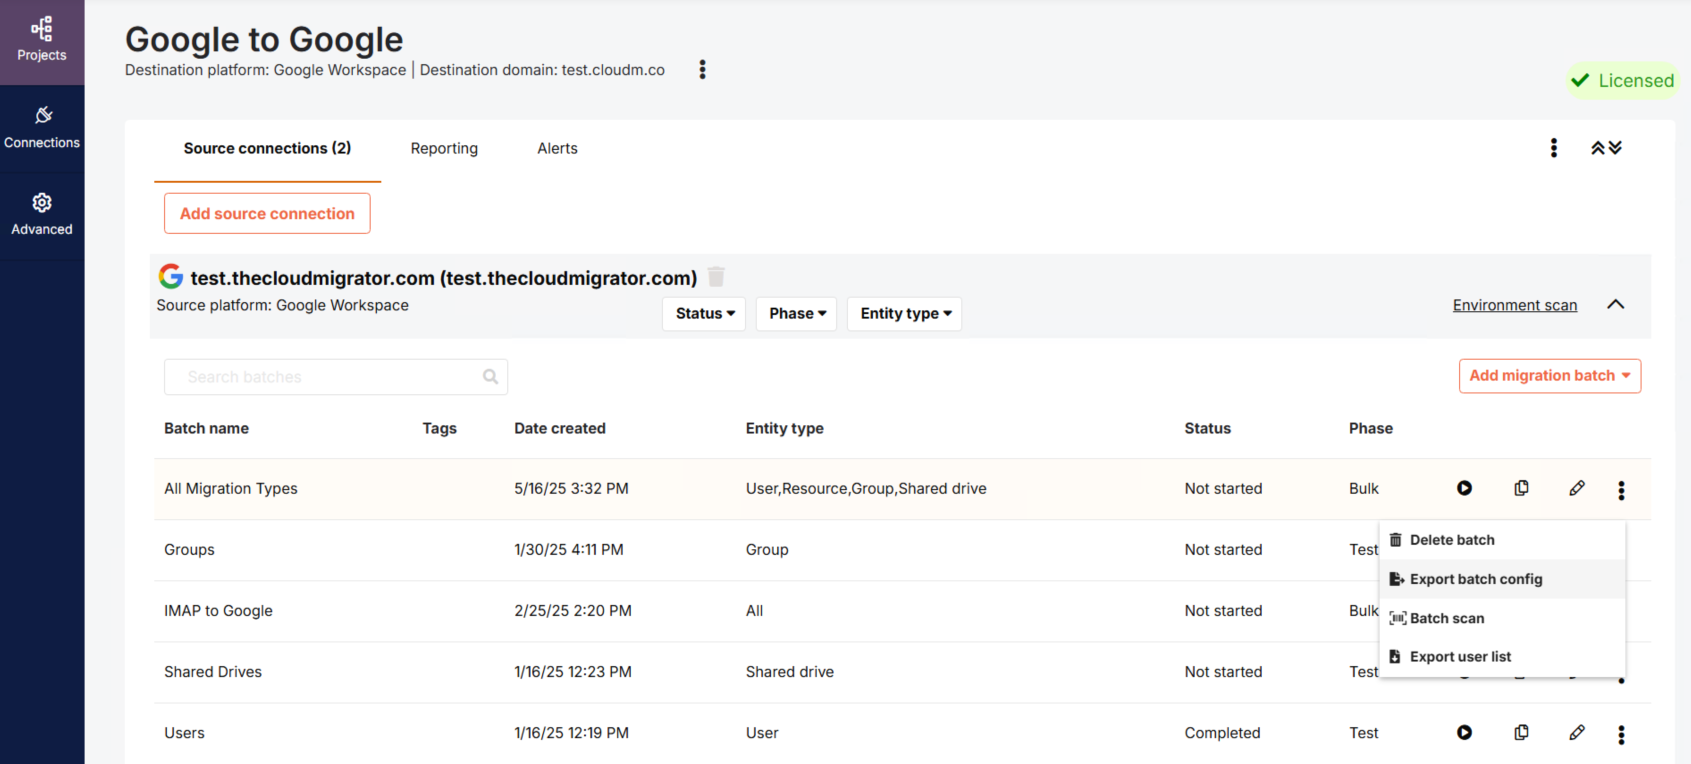The height and width of the screenshot is (764, 1691).
Task: Choose Export batch config from the menu
Action: 1502,579
